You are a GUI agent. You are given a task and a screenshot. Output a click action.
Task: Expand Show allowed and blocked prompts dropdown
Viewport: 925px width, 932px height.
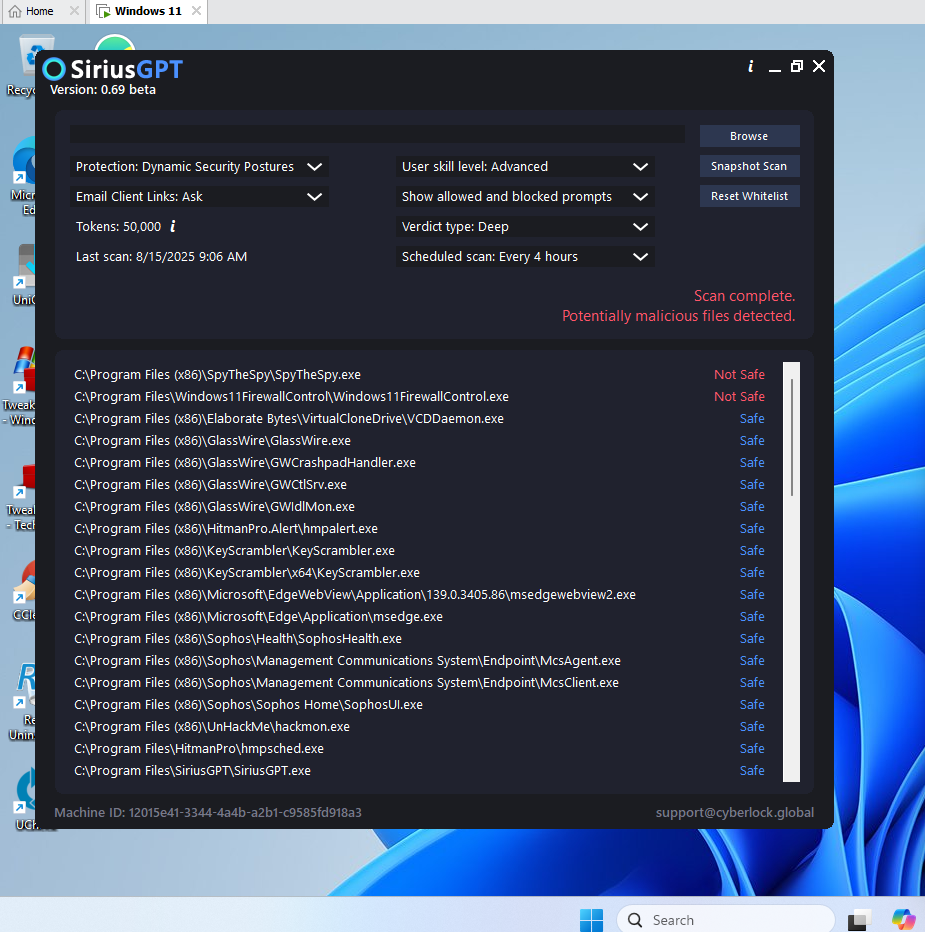[x=525, y=197]
